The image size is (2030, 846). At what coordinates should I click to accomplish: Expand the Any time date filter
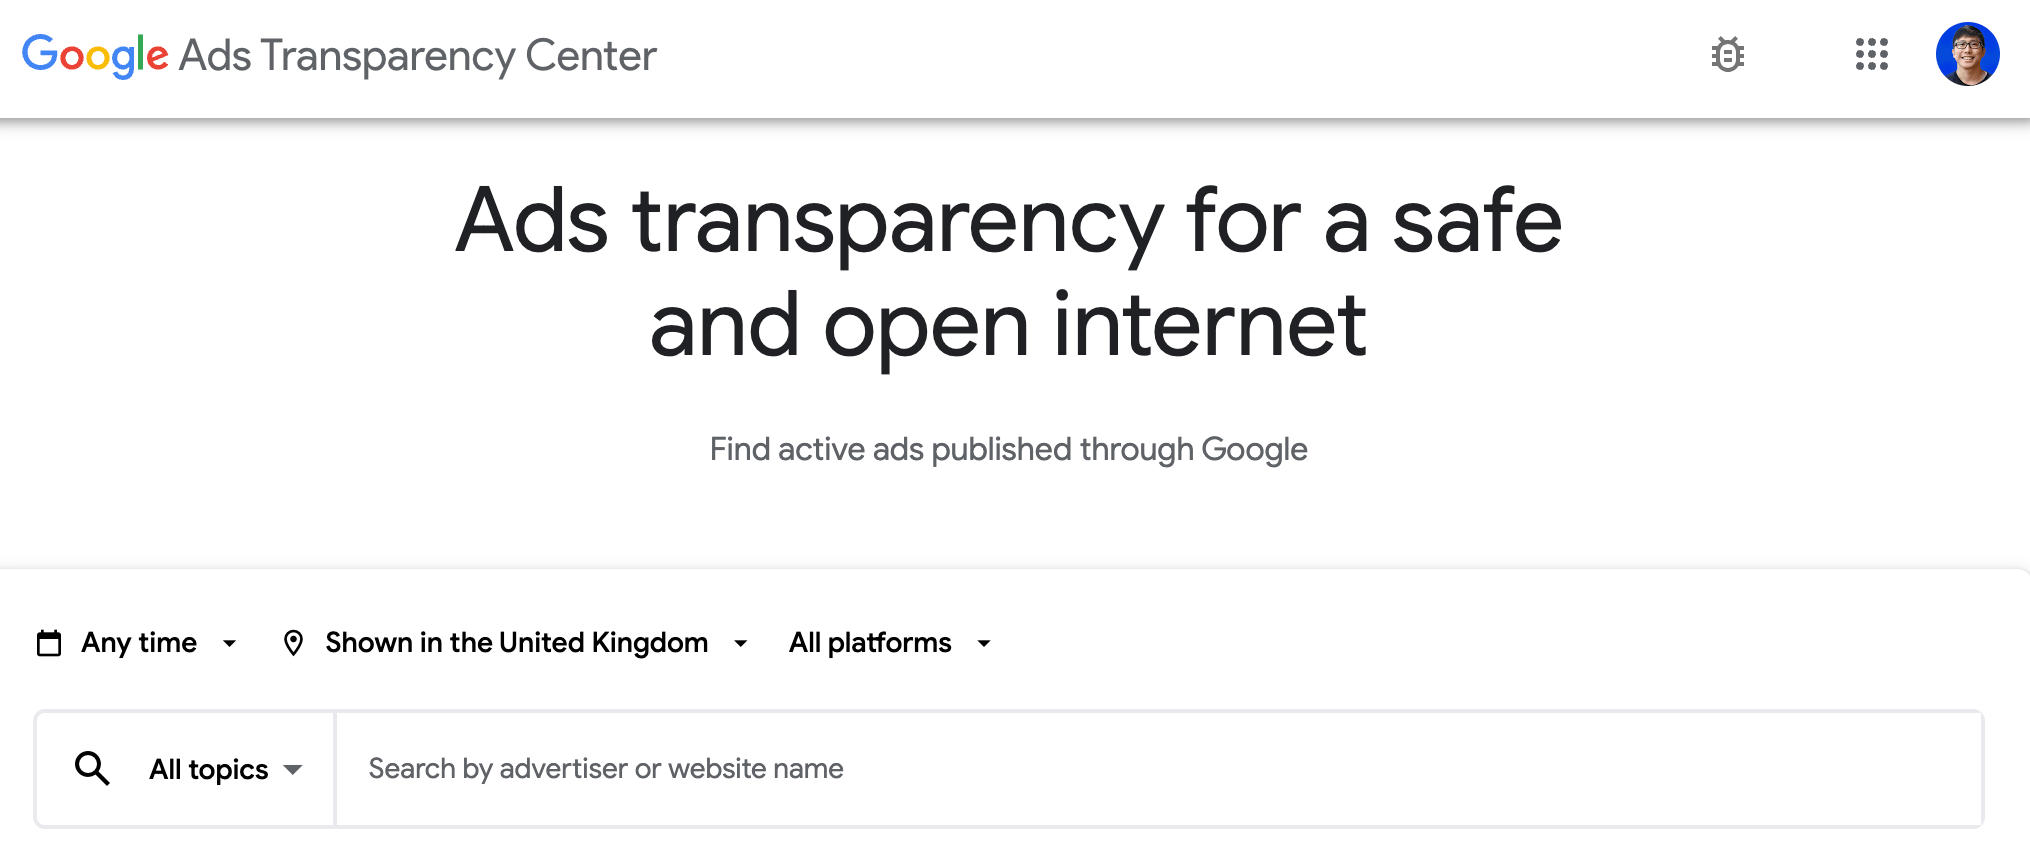coord(139,643)
